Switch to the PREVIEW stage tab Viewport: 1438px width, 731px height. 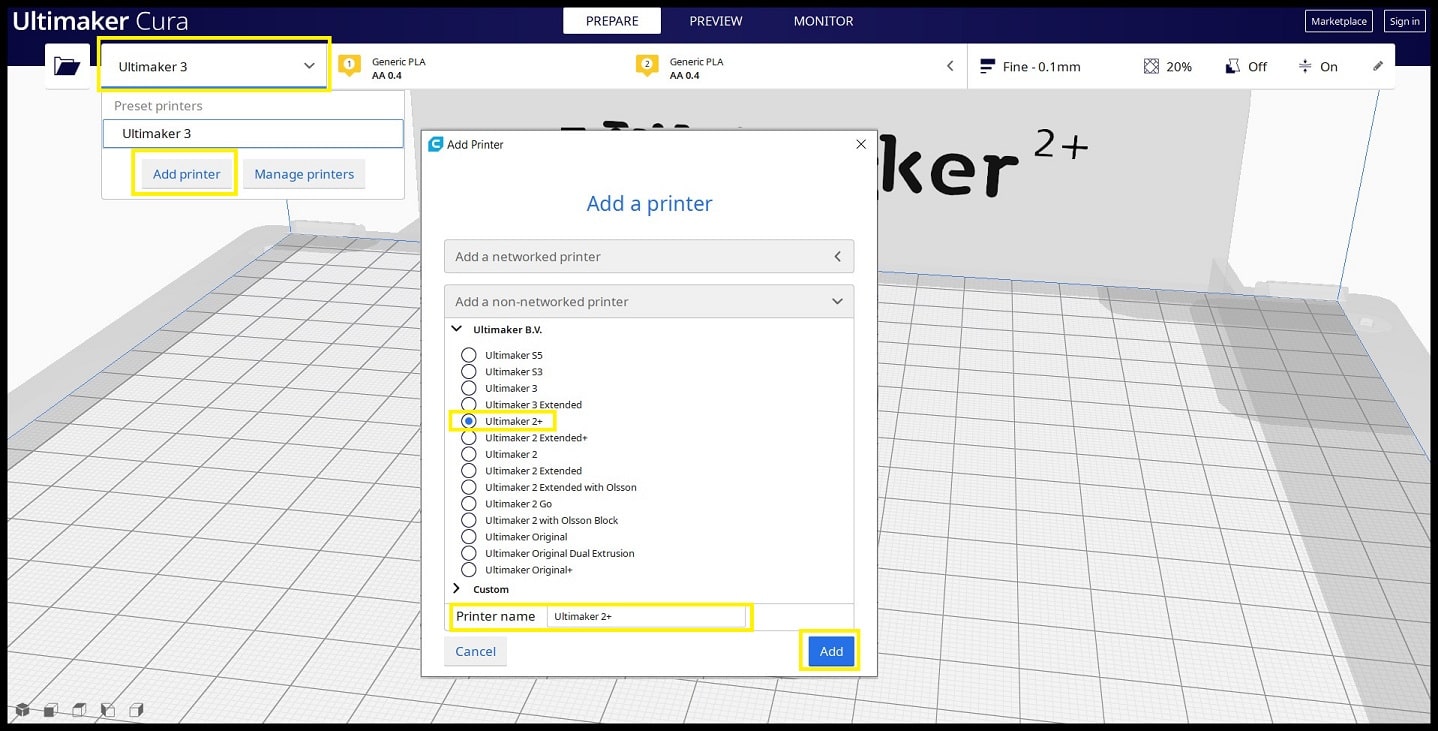716,21
